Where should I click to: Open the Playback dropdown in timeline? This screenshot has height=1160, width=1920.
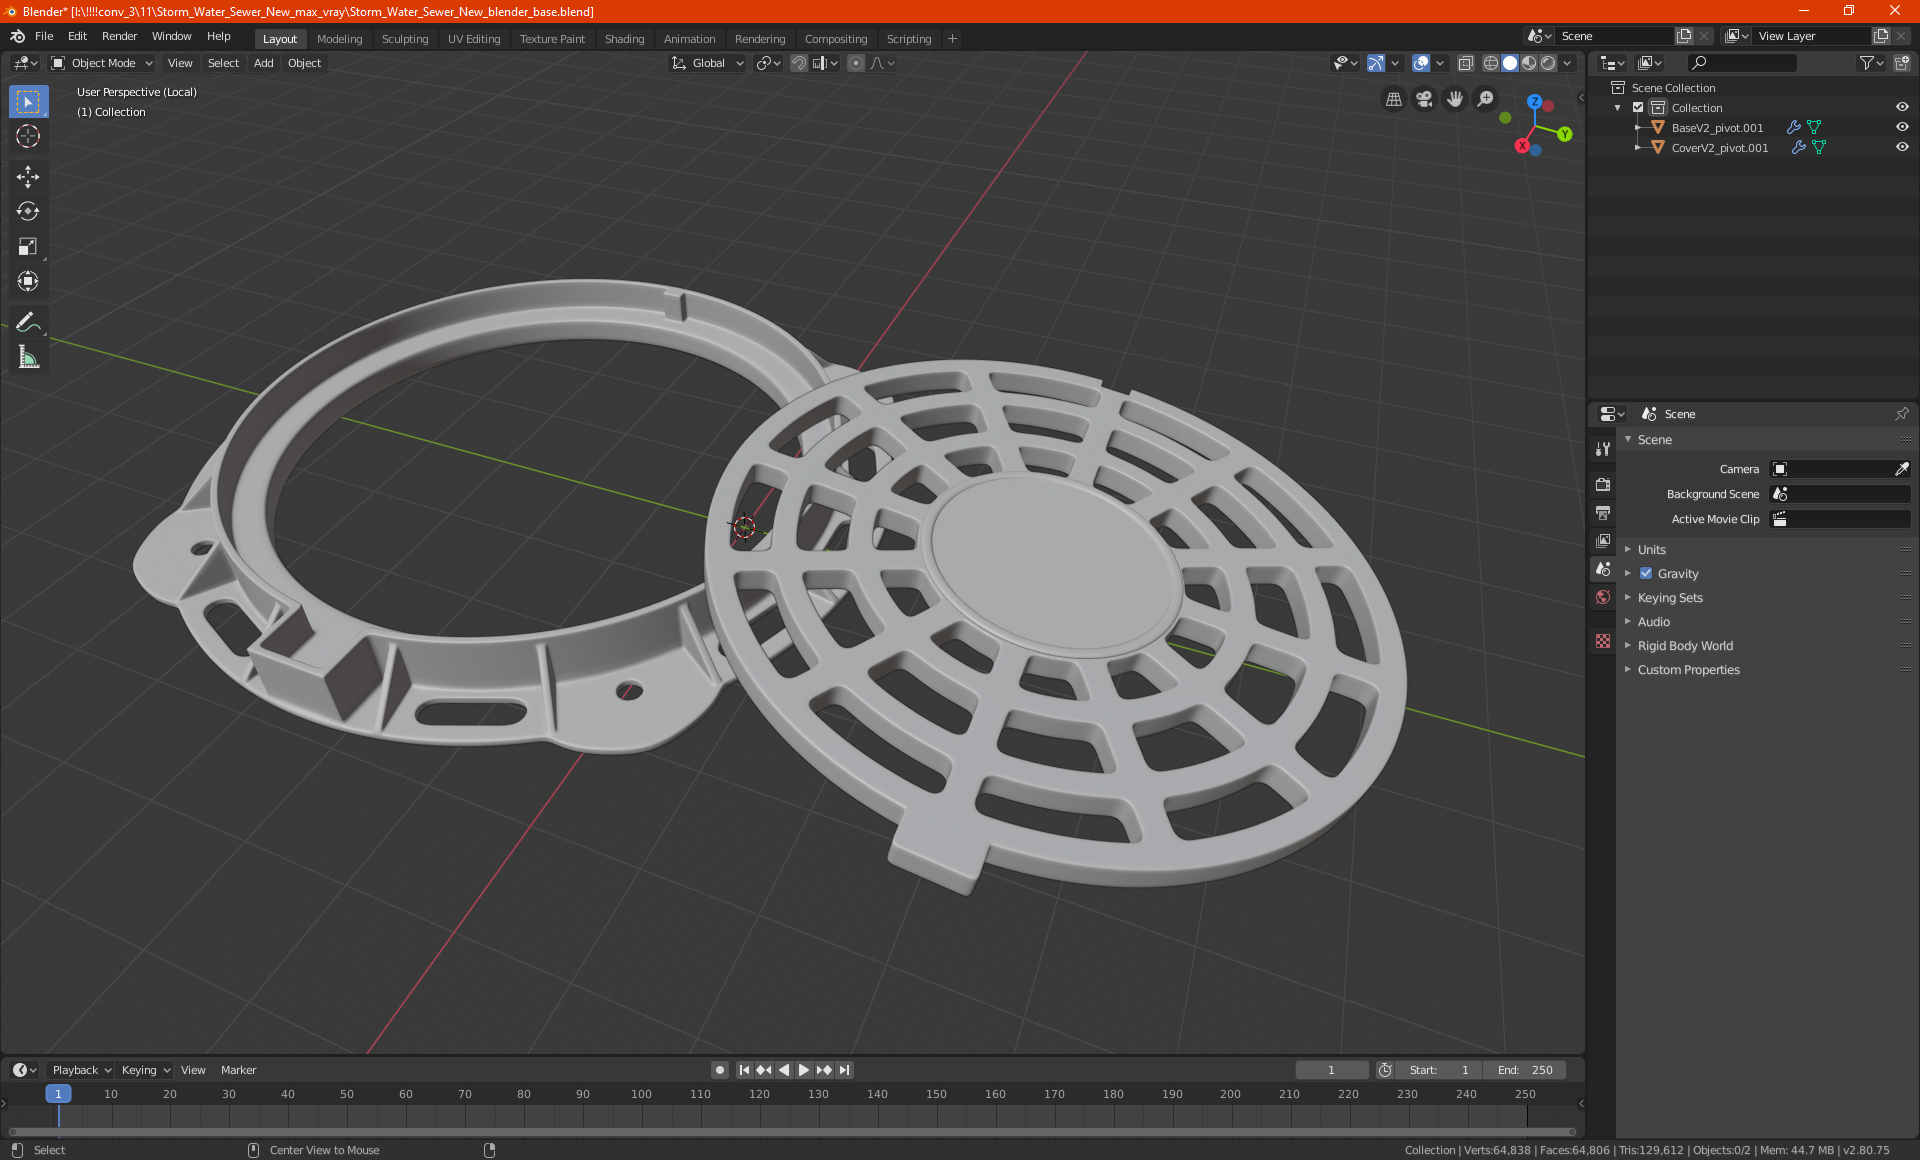click(x=82, y=1070)
